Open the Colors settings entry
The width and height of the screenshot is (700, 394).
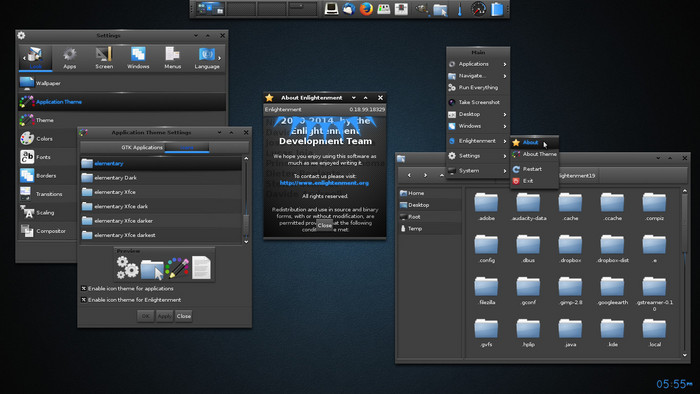click(47, 139)
